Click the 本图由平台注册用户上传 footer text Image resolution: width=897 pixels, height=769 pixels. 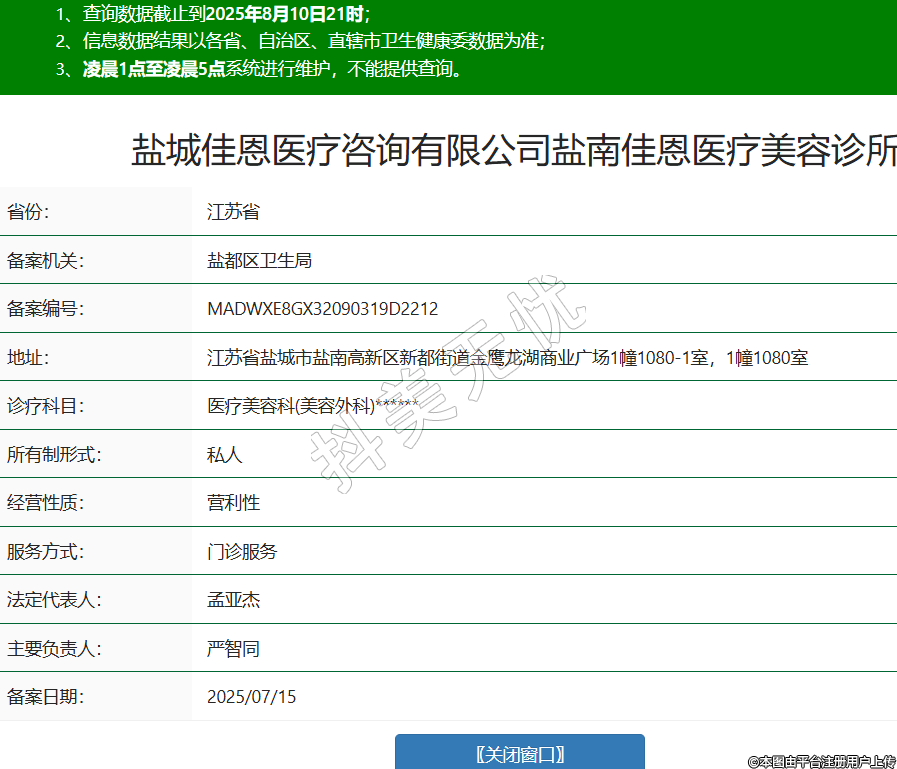tap(821, 761)
